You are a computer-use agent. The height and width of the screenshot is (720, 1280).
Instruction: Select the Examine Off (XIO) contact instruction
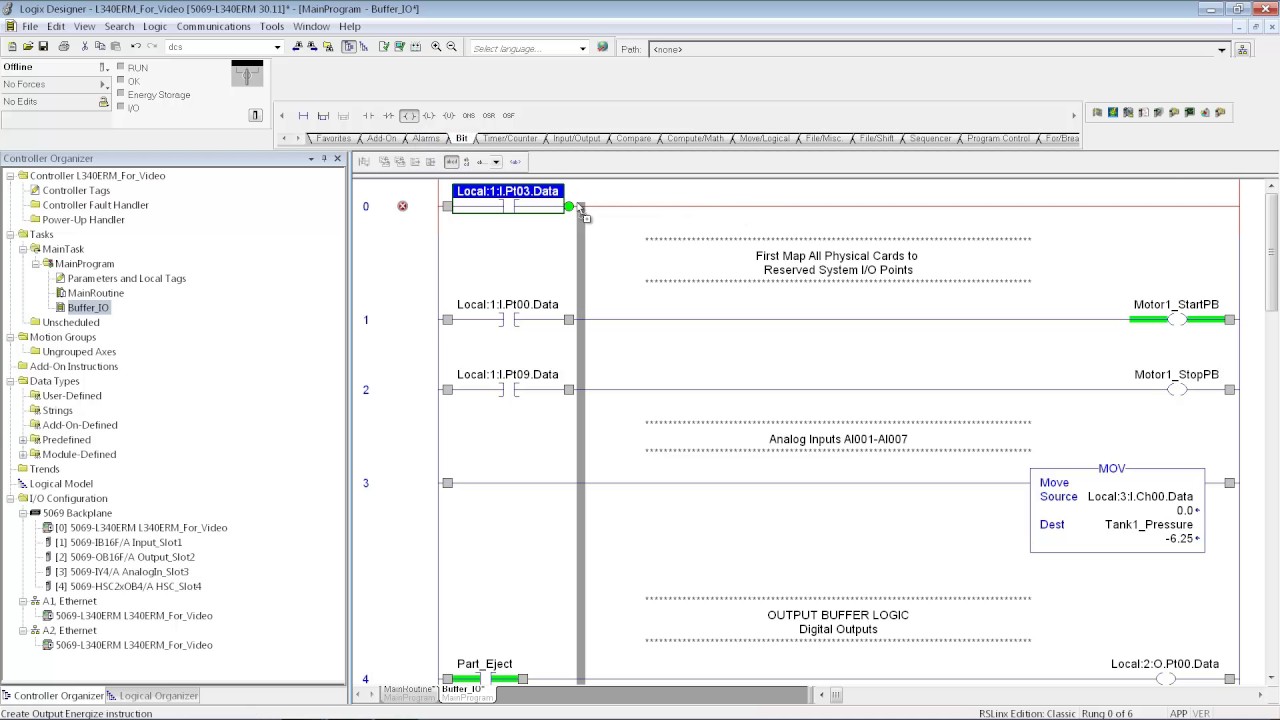tap(388, 116)
